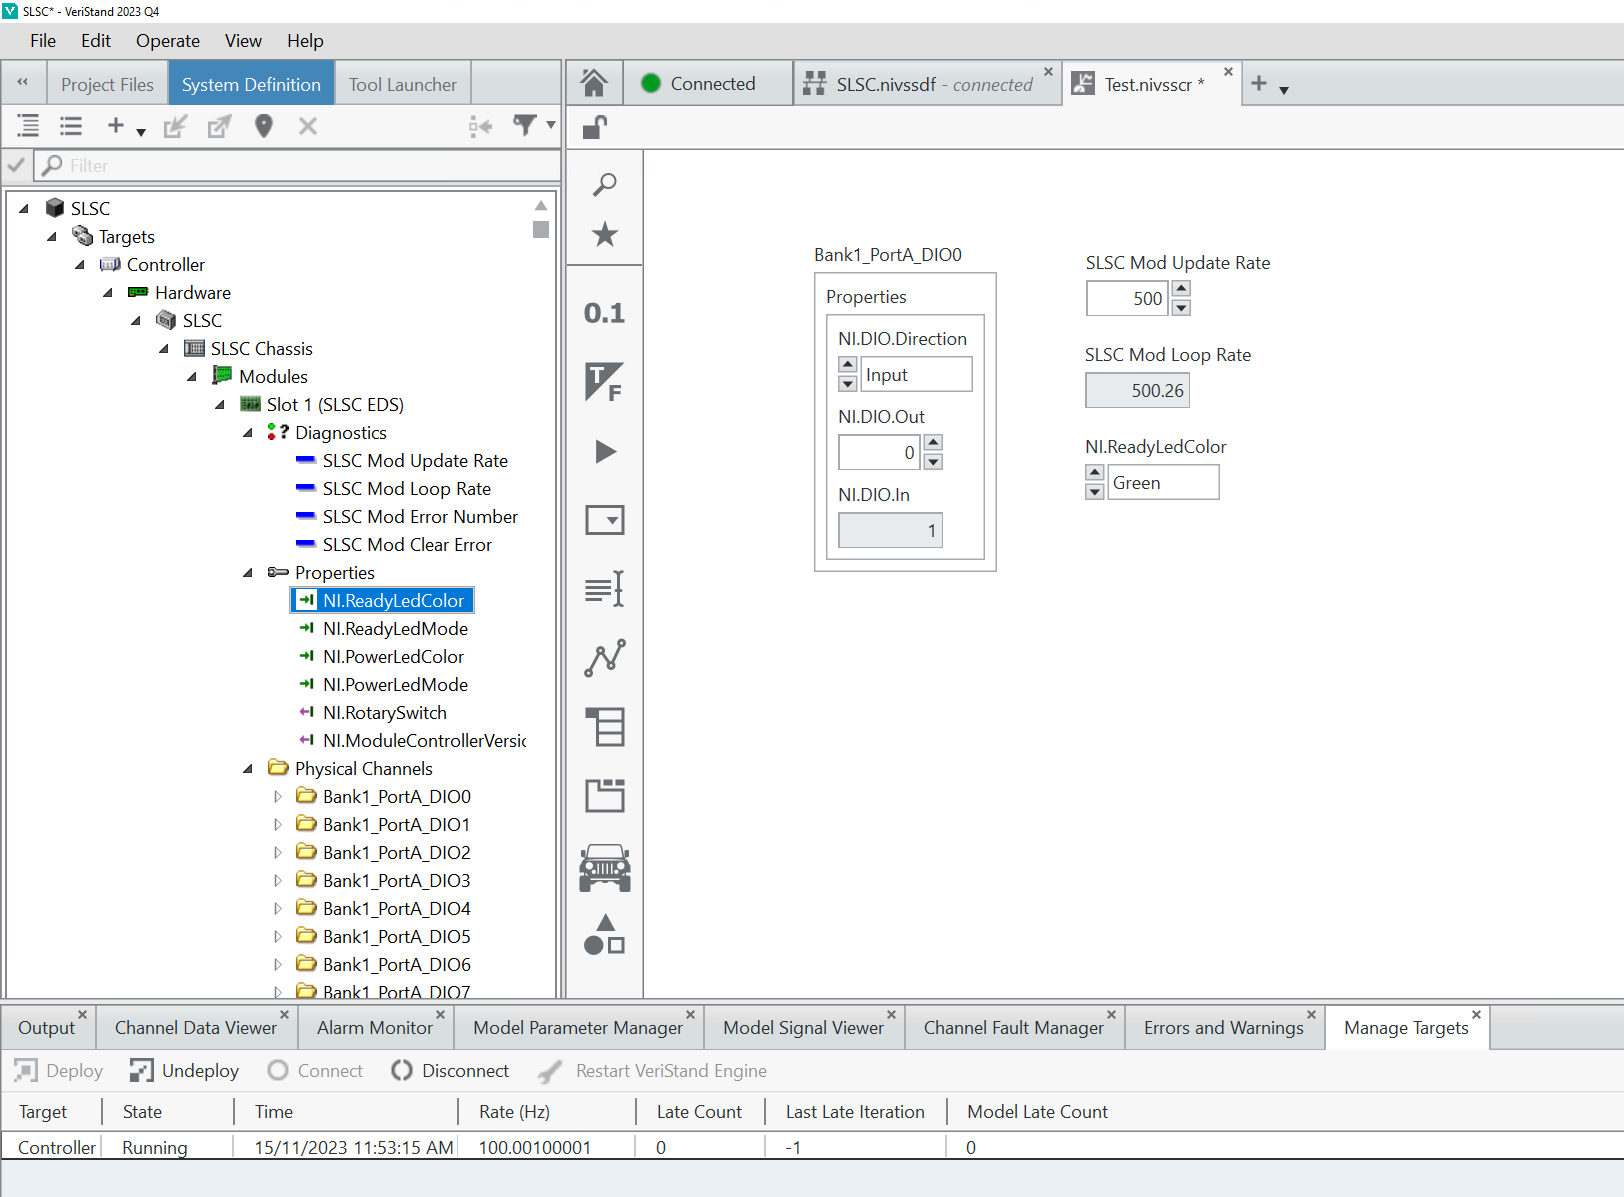
Task: Switch to the Tool Launcher tab
Action: (x=402, y=85)
